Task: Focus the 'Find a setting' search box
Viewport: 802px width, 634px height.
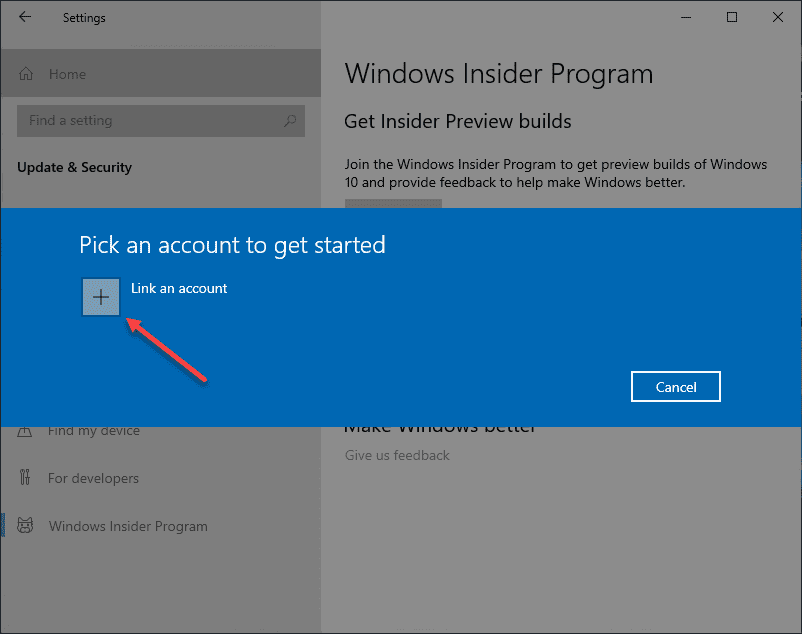Action: click(161, 121)
